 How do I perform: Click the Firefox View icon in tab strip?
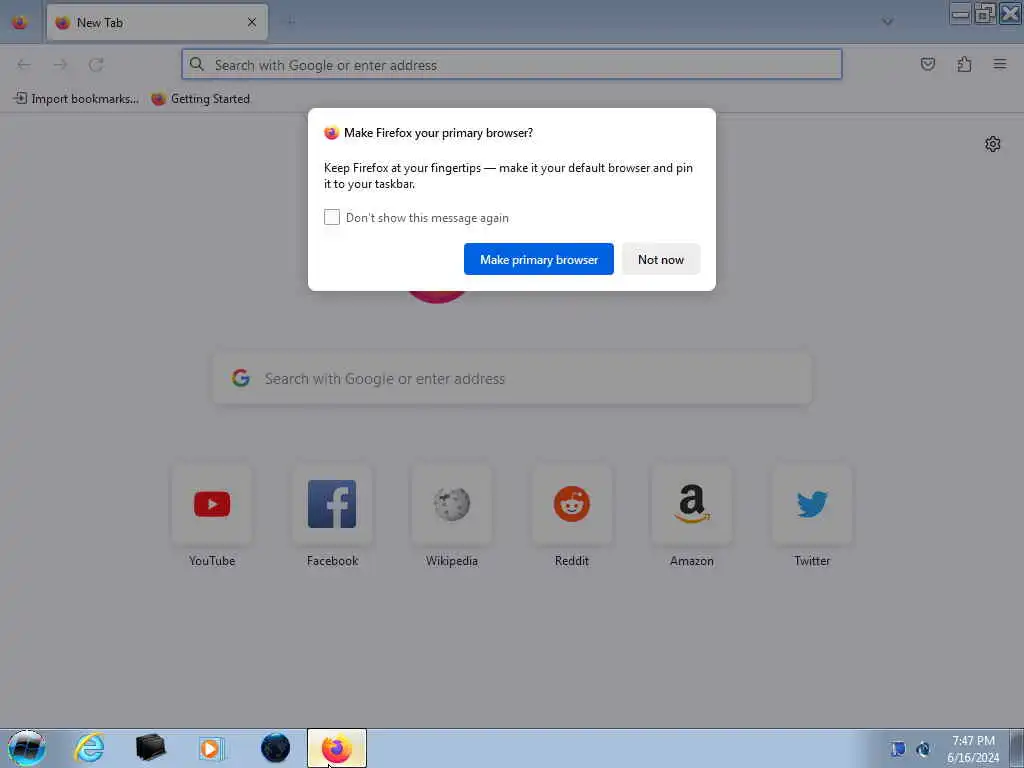[20, 22]
